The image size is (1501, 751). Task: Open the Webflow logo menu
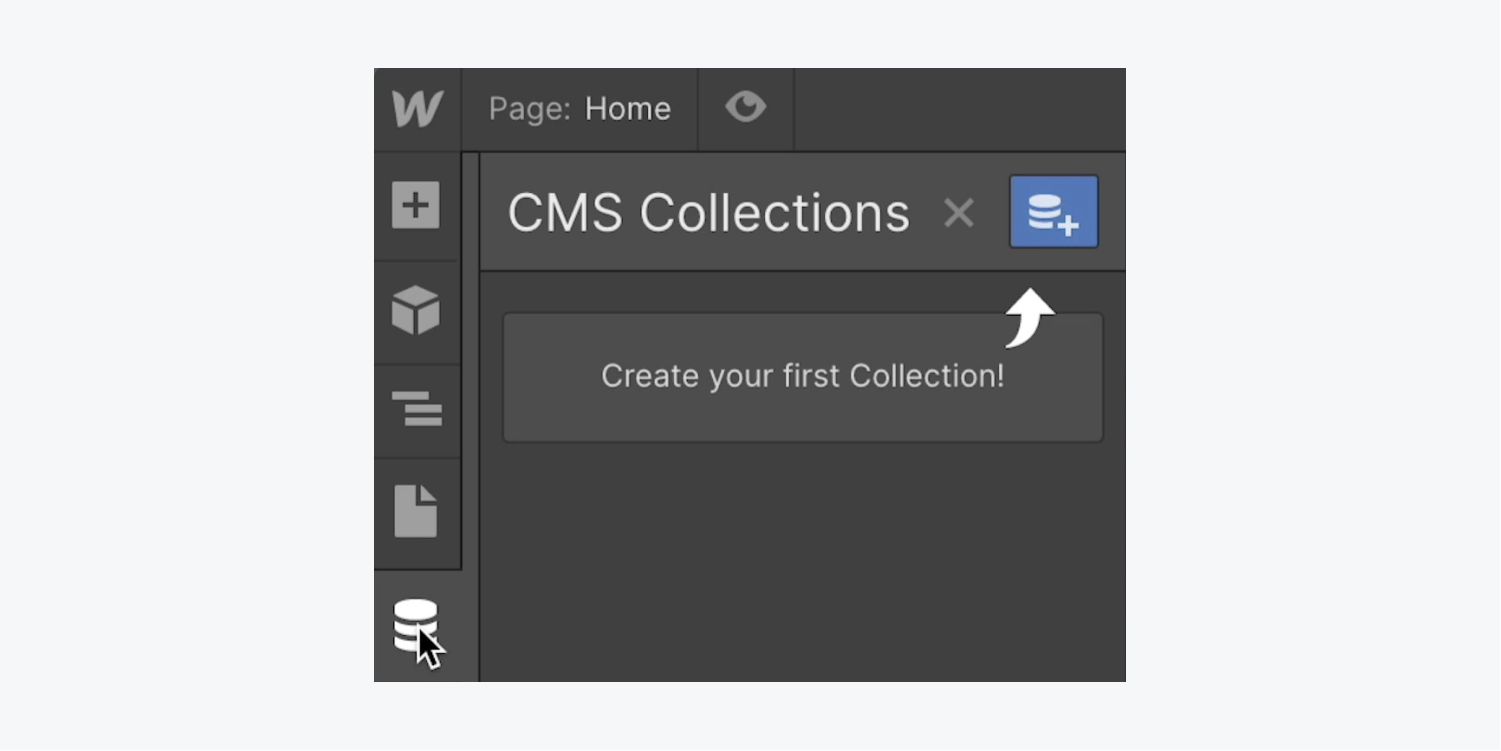click(417, 109)
